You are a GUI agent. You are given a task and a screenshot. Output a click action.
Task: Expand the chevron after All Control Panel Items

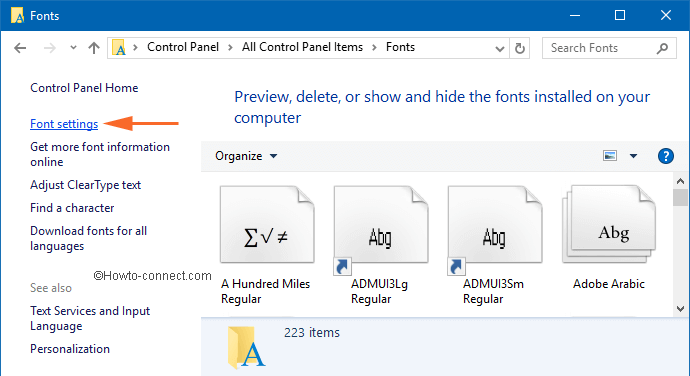click(374, 47)
